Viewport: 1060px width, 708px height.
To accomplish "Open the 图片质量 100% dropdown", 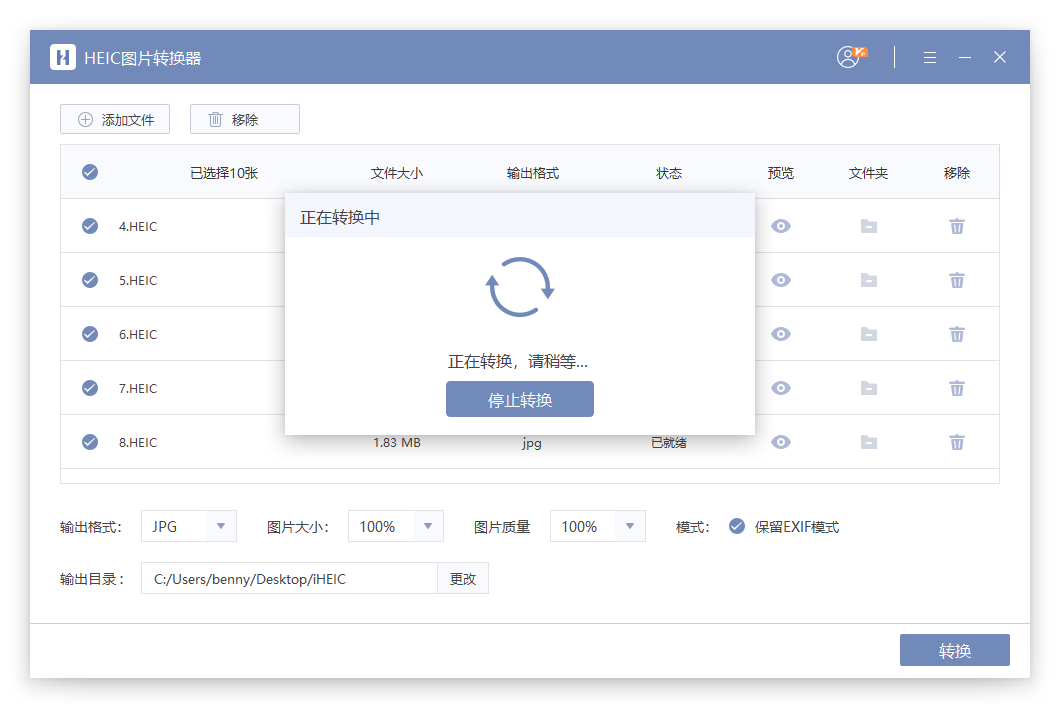I will (629, 526).
